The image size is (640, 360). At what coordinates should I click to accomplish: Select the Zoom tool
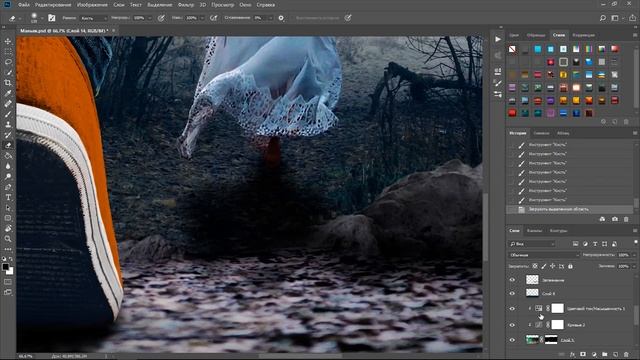click(8, 239)
